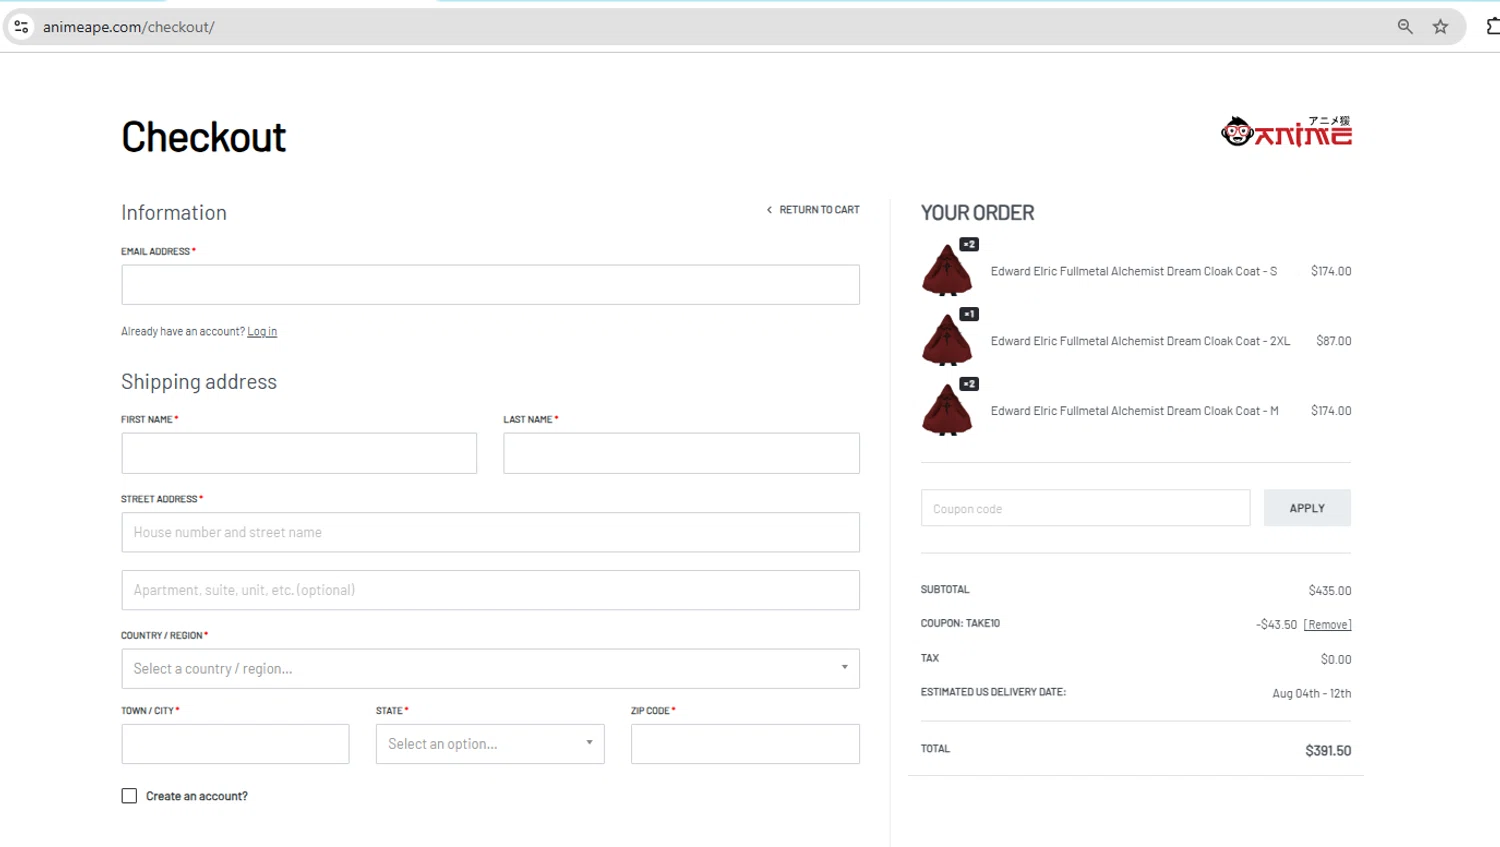The image size is (1500, 847).
Task: Click the YOUR ORDER heading
Action: pyautogui.click(x=977, y=213)
